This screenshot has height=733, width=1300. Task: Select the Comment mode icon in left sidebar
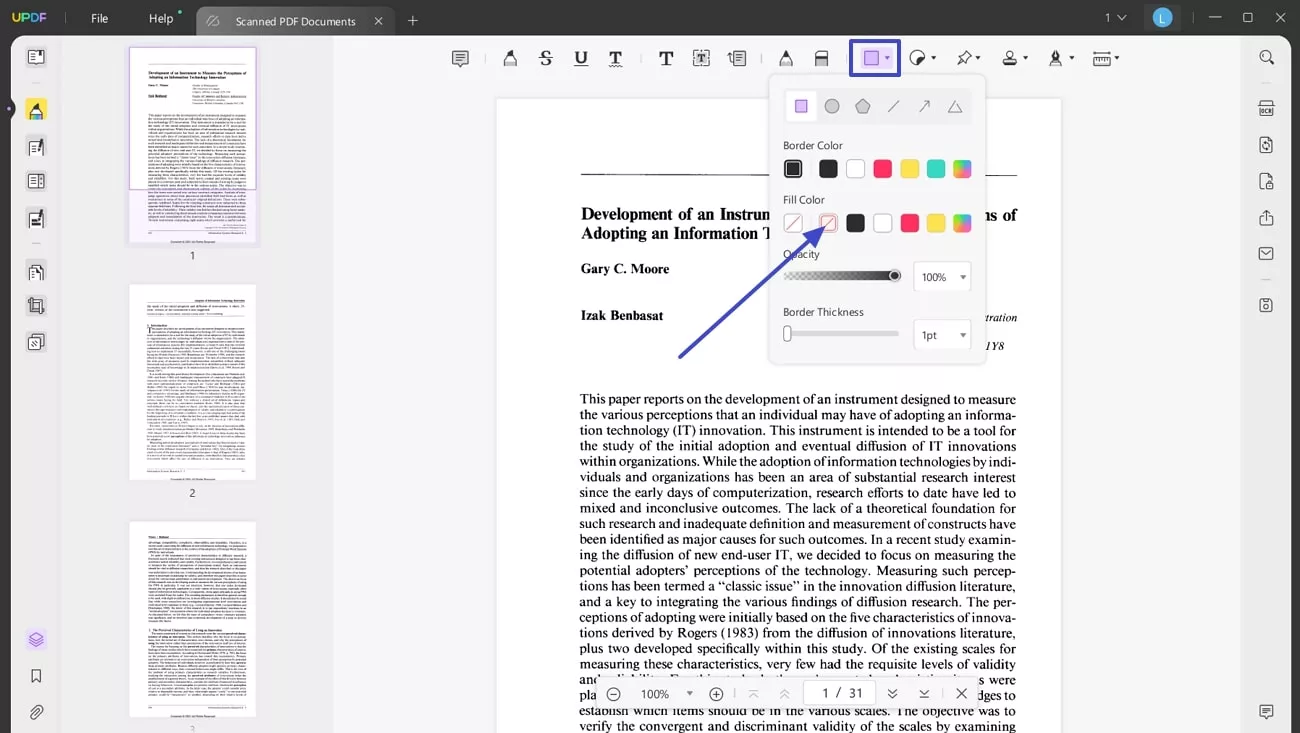tap(36, 110)
